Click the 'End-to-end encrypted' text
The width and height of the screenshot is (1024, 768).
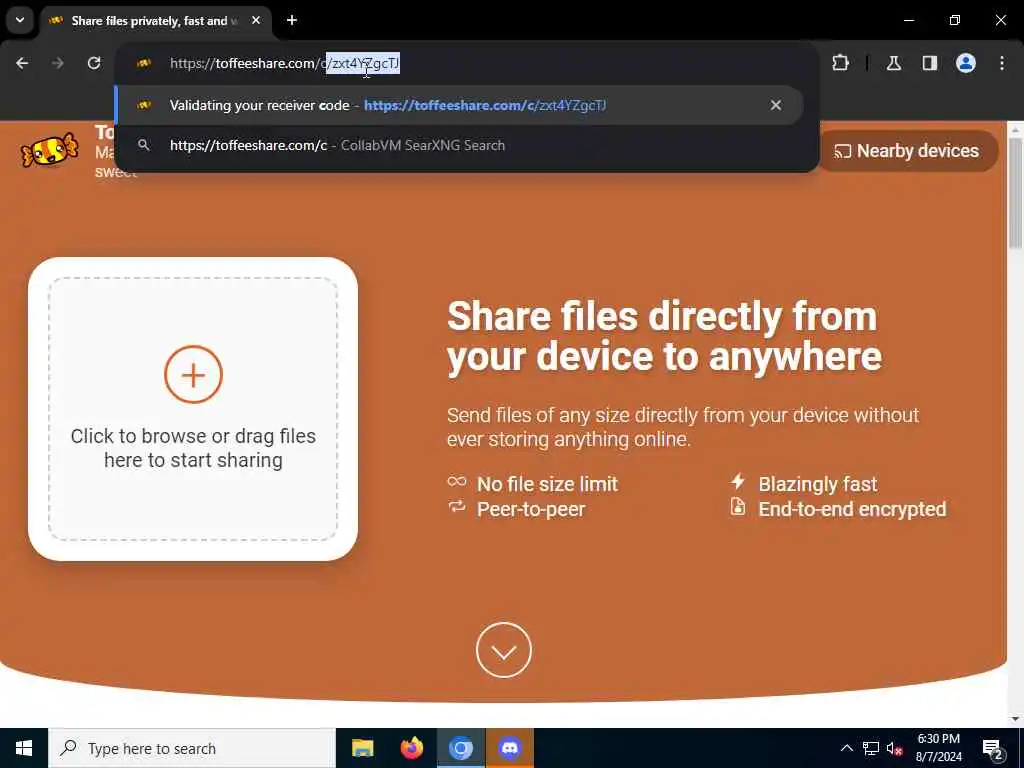852,509
